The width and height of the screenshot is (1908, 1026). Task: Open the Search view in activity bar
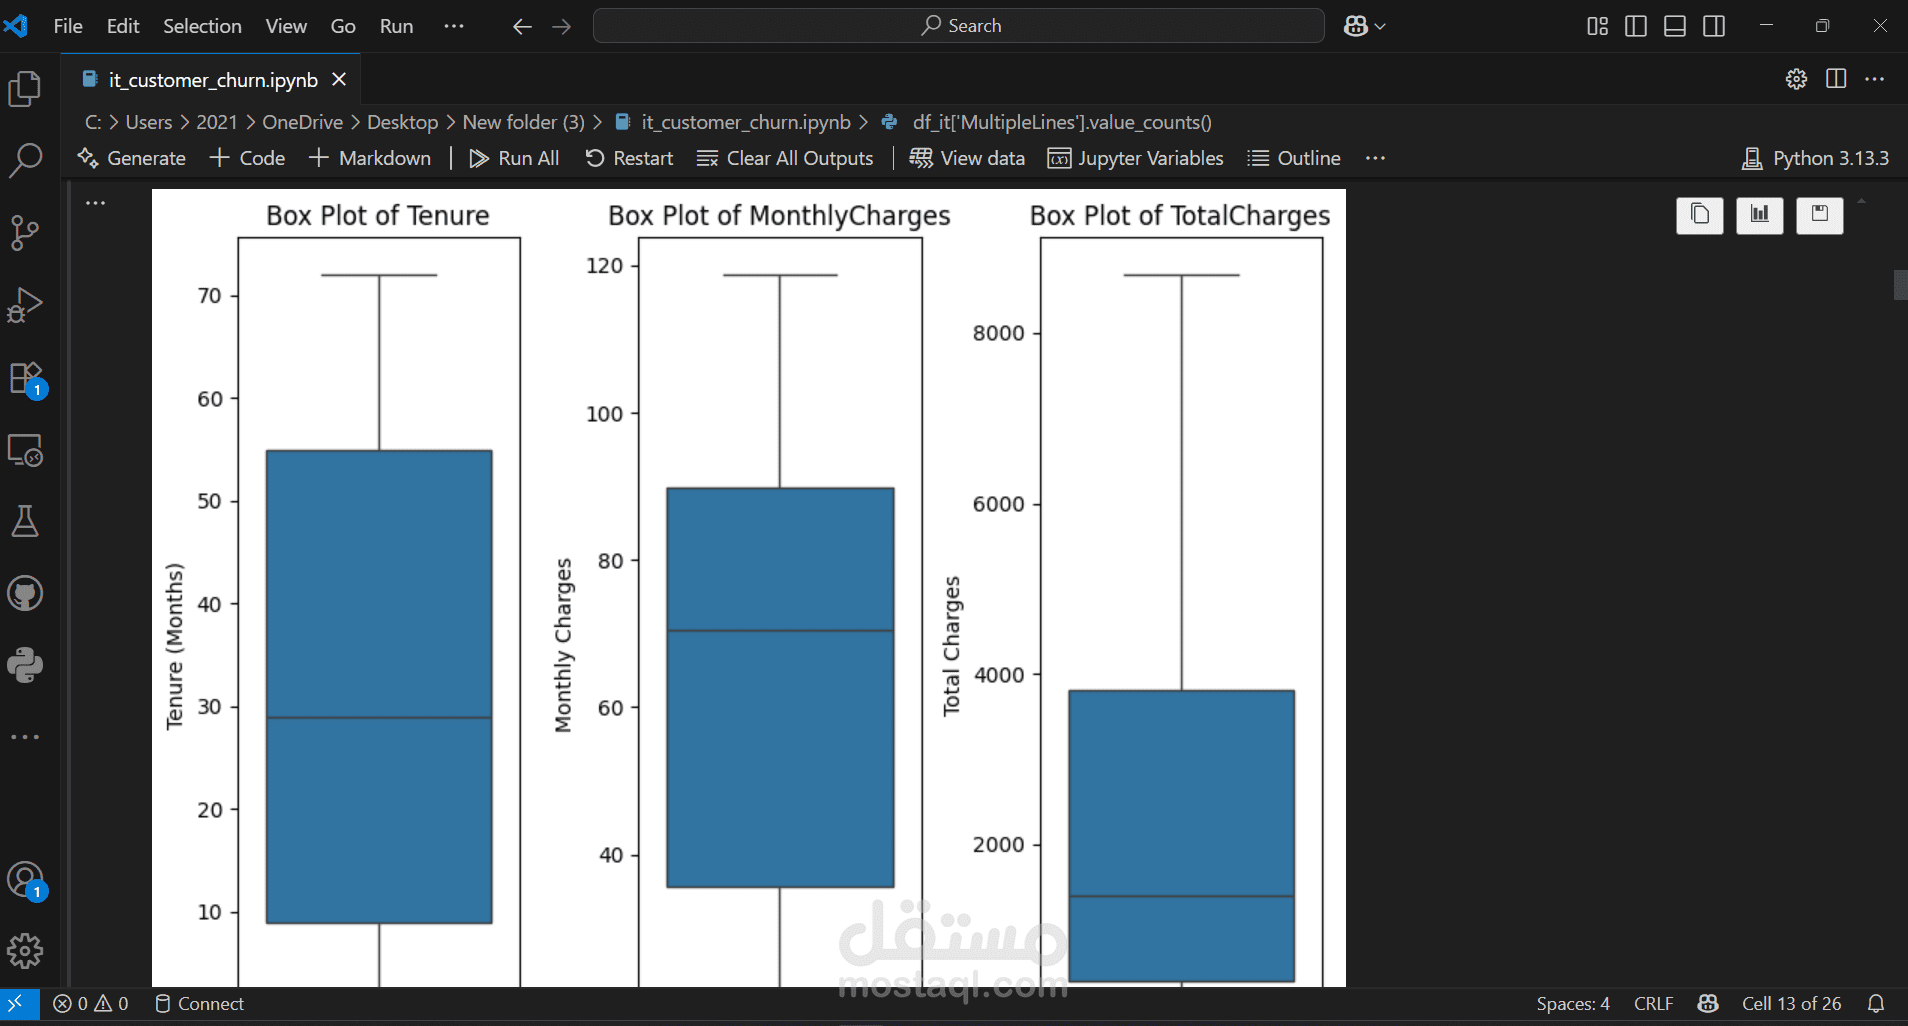click(x=25, y=160)
